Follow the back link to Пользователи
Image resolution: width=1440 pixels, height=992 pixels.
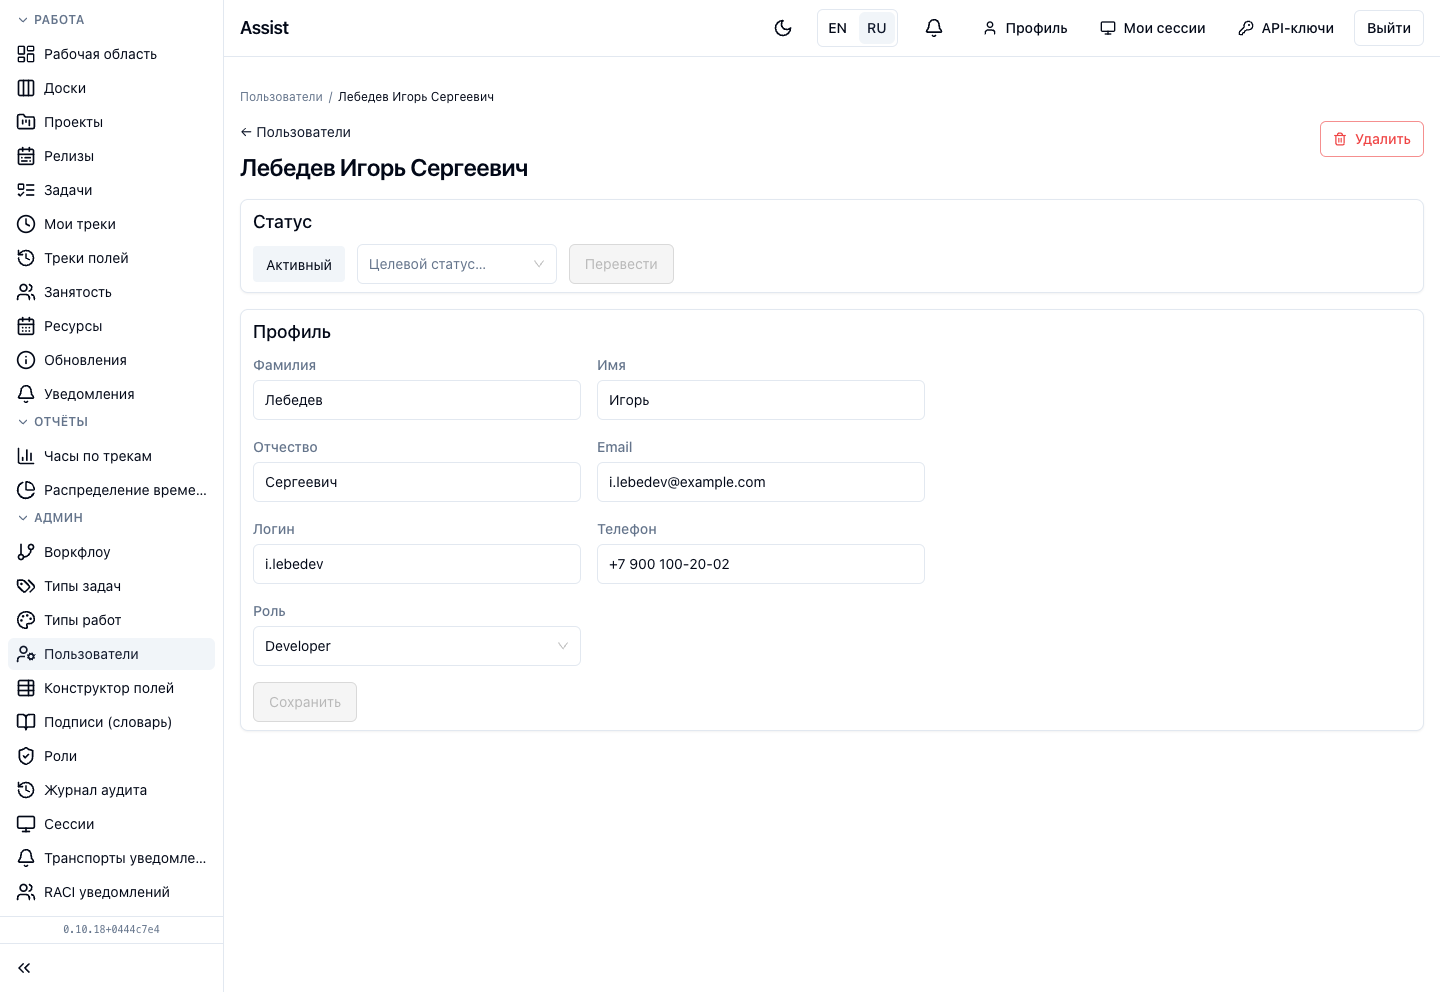pos(296,132)
